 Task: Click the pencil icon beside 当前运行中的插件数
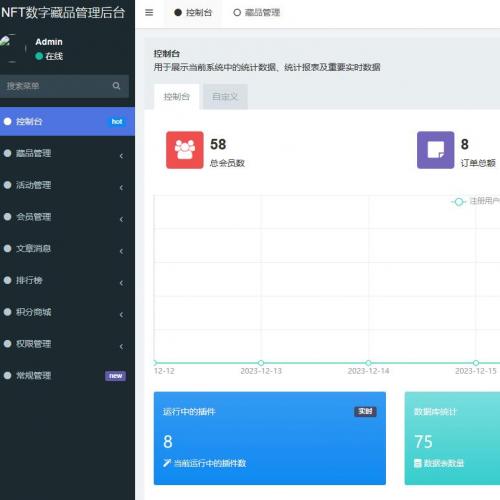click(167, 463)
